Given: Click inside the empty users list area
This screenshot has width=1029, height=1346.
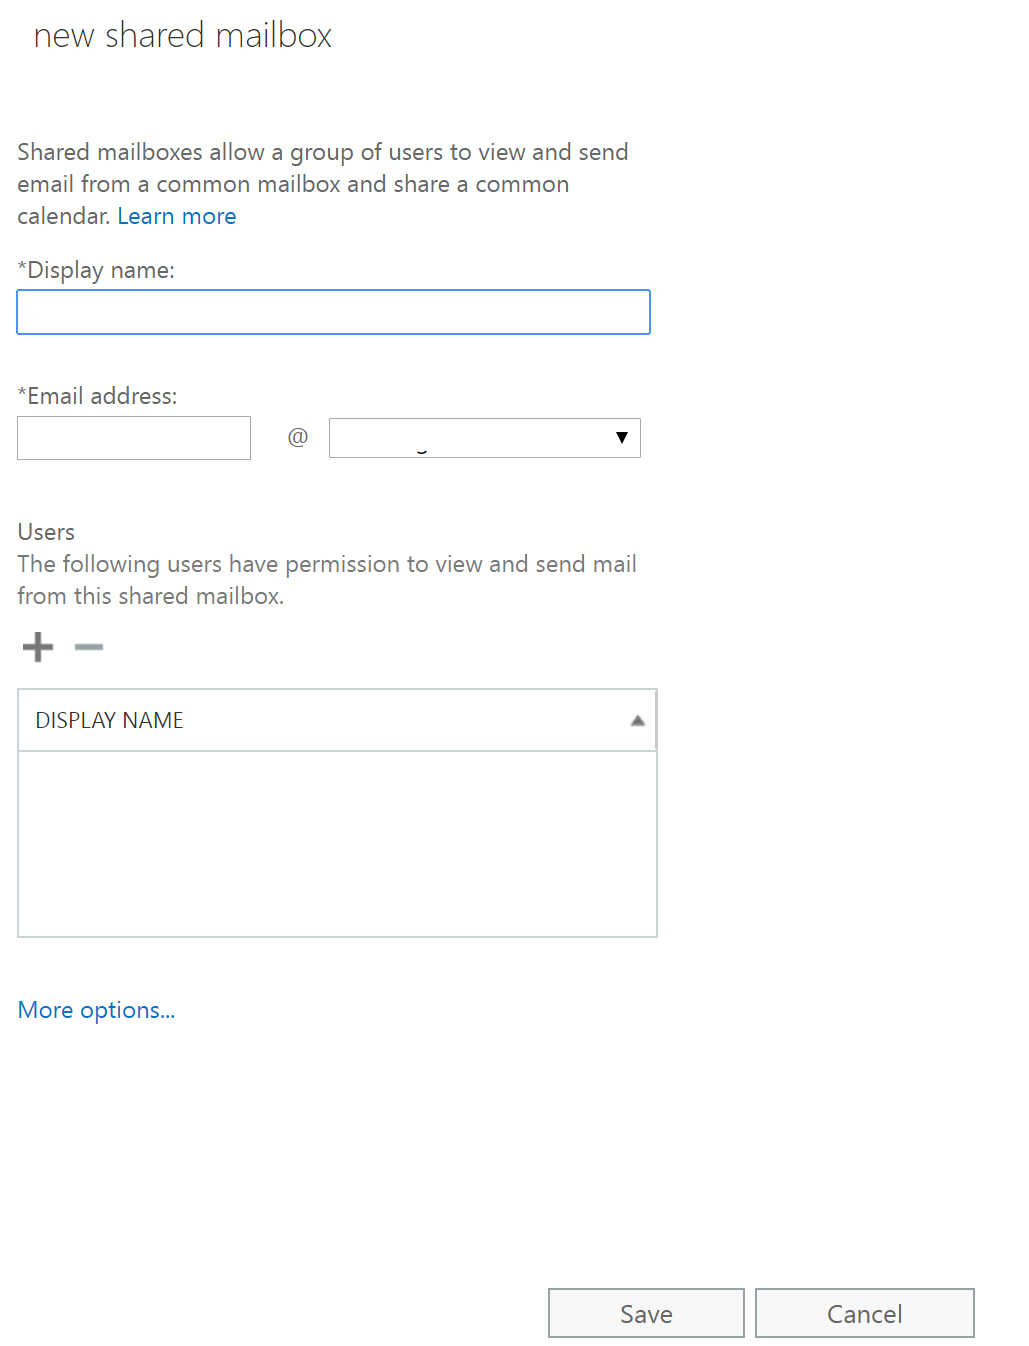Looking at the screenshot, I should pos(337,843).
